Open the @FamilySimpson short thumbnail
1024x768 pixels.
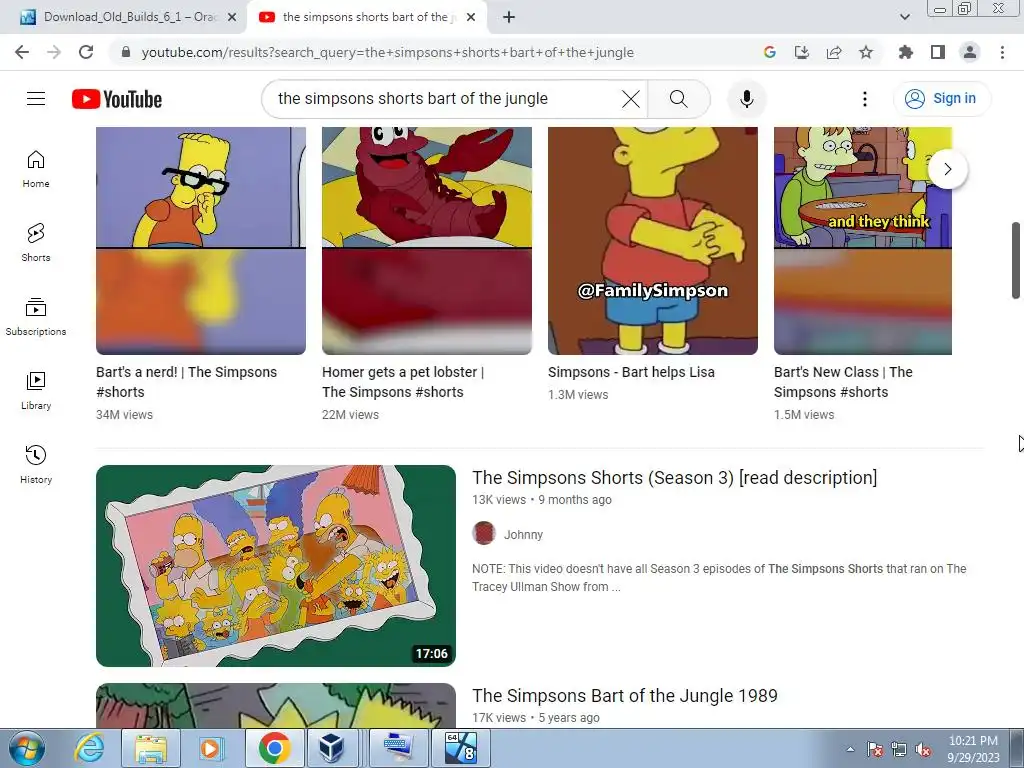point(652,241)
